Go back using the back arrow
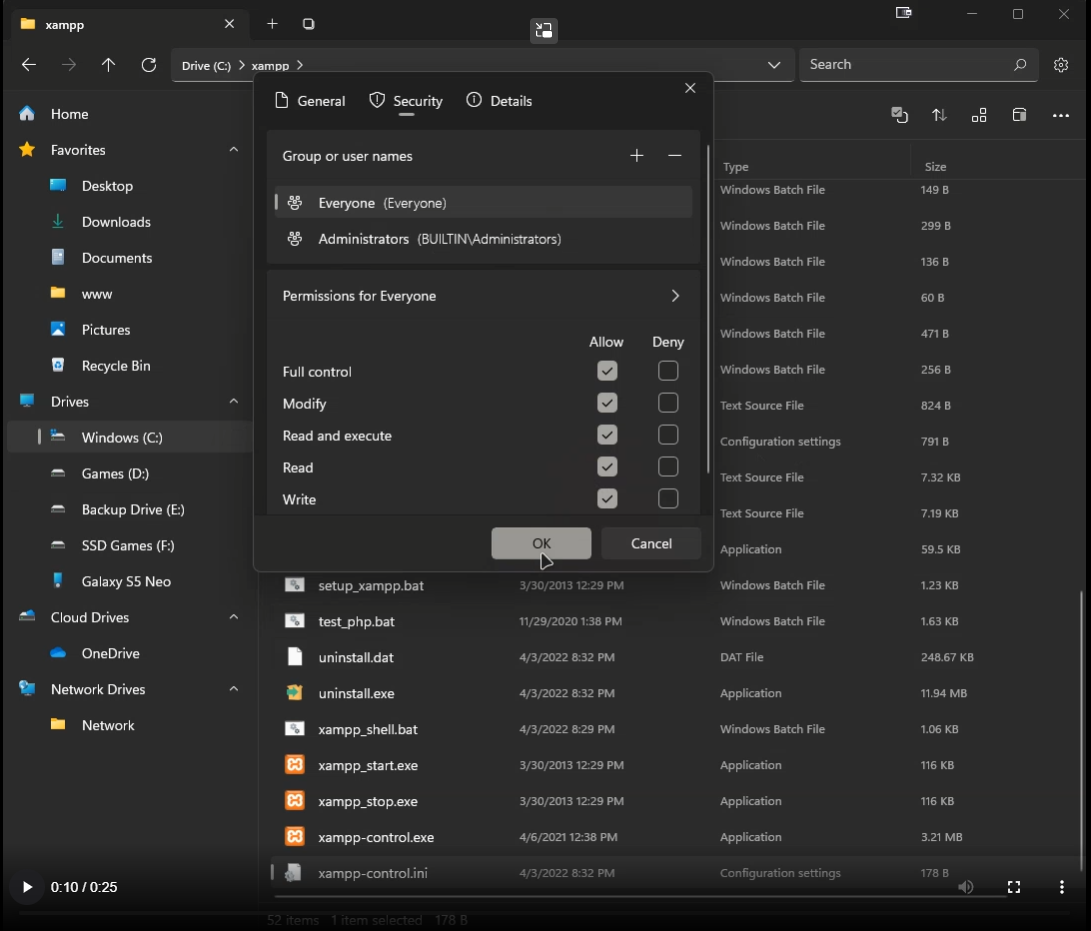 point(29,65)
